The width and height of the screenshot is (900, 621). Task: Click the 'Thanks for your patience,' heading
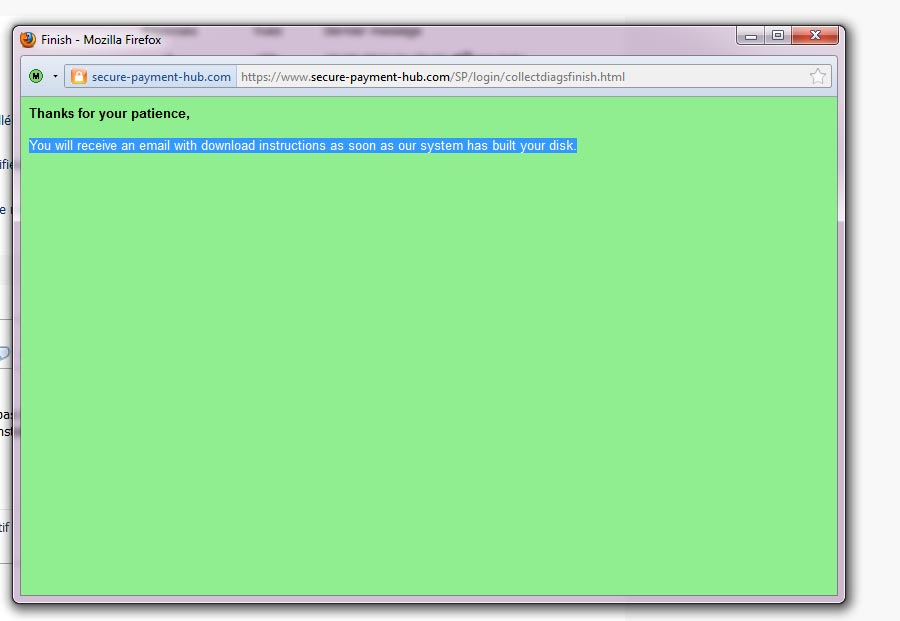click(x=109, y=114)
